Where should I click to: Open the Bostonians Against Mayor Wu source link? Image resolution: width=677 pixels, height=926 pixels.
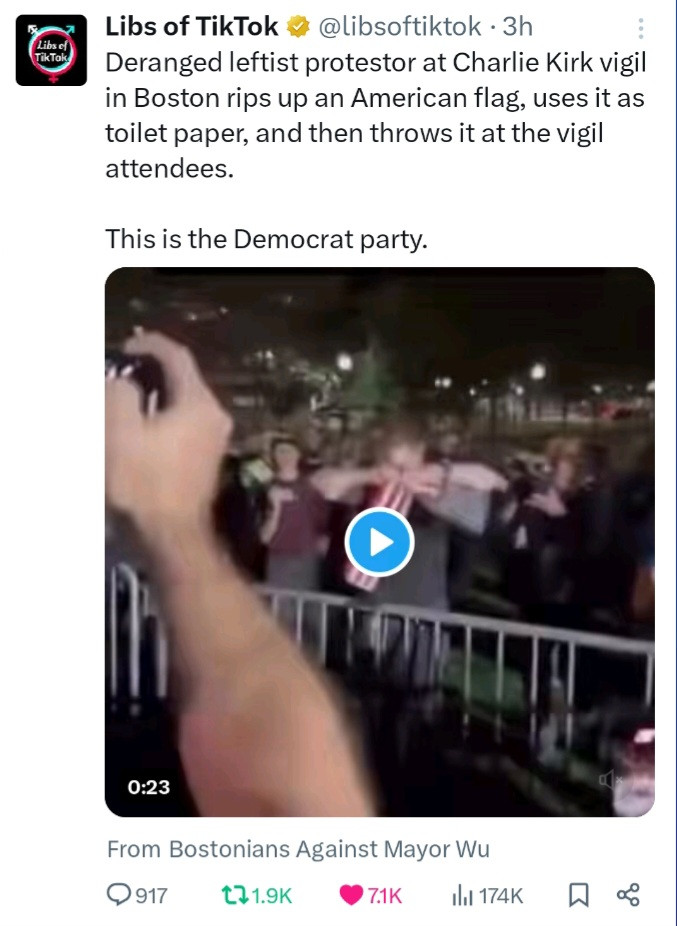[x=329, y=849]
